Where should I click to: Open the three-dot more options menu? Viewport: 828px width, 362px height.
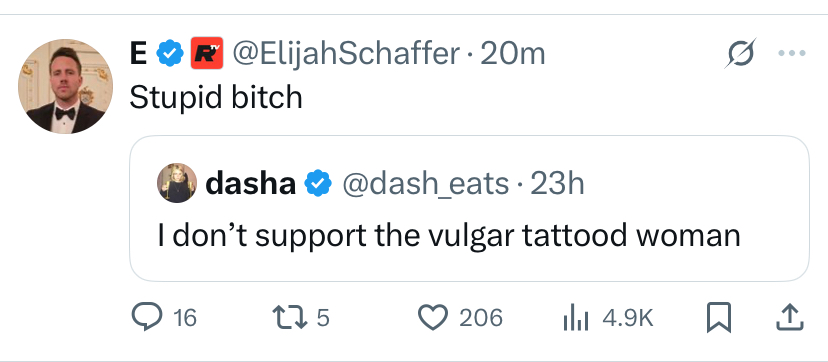click(x=792, y=53)
